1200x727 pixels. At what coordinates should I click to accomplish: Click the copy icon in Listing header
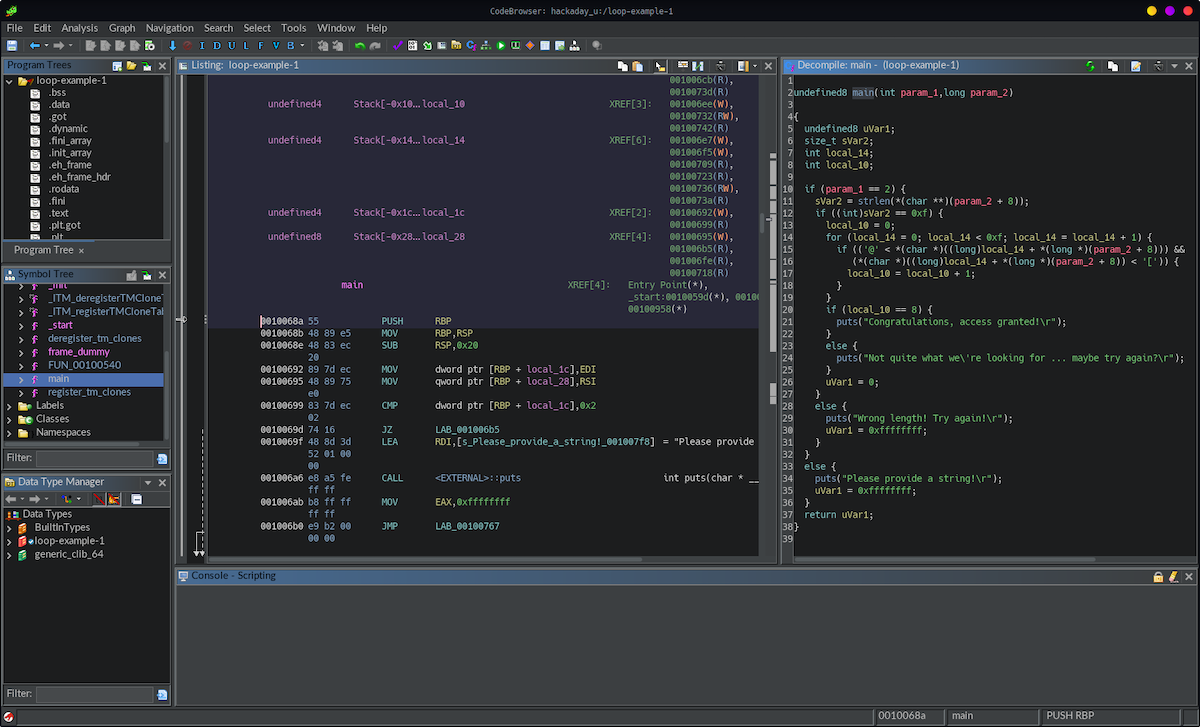[x=622, y=66]
